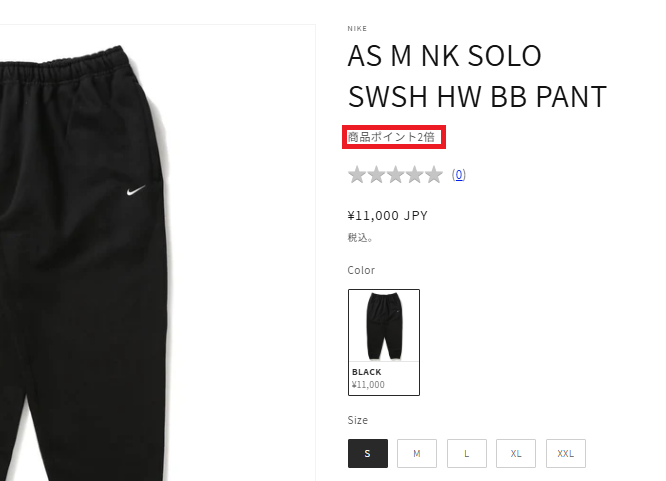The image size is (666, 481).
Task: Click the 税込 tax-included text
Action: 361,238
